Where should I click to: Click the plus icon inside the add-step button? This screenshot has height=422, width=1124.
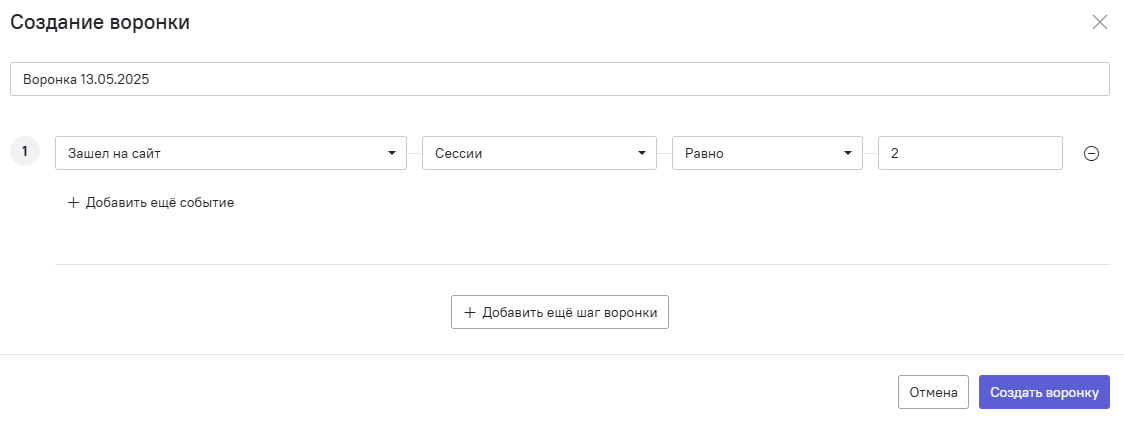[470, 312]
